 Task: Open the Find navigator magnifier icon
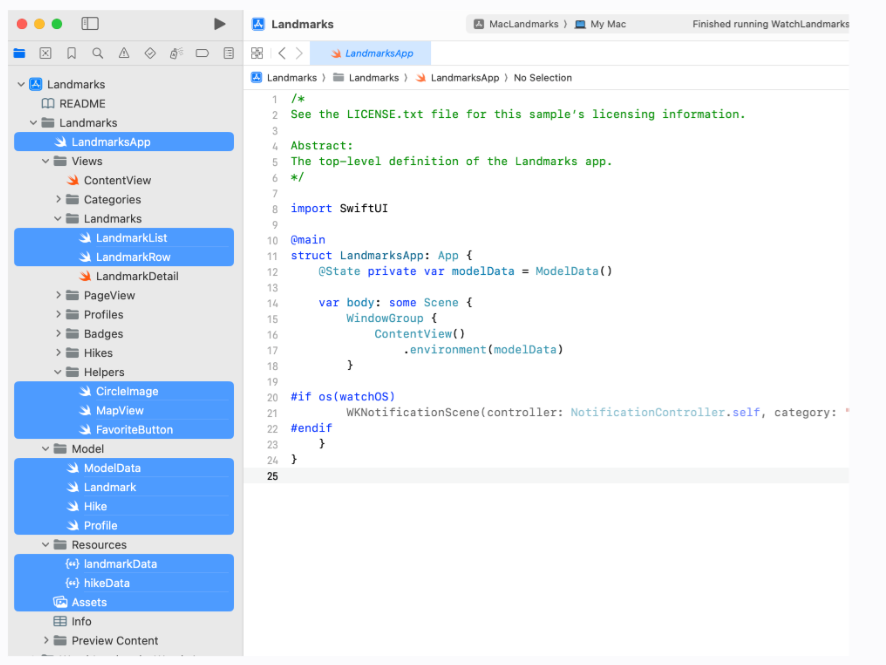[x=98, y=53]
